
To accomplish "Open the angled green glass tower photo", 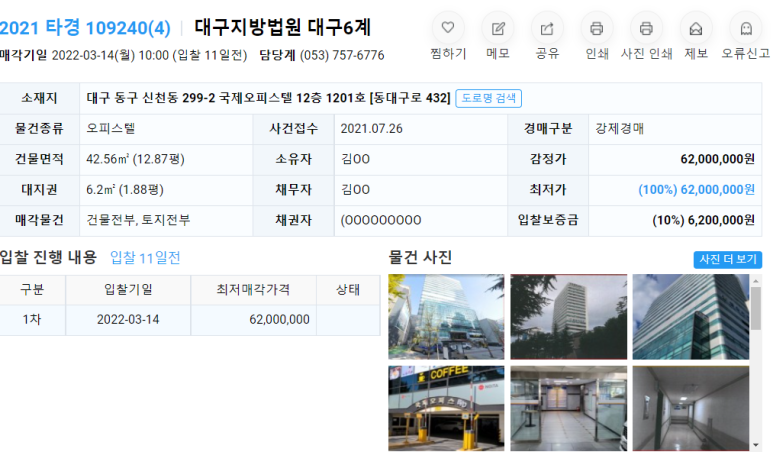I will coord(691,317).
